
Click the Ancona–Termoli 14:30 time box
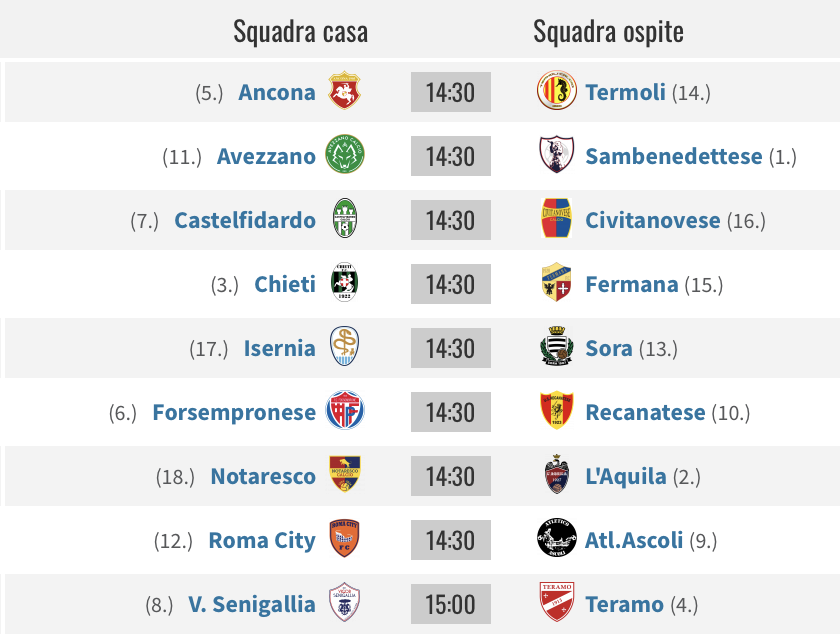451,92
